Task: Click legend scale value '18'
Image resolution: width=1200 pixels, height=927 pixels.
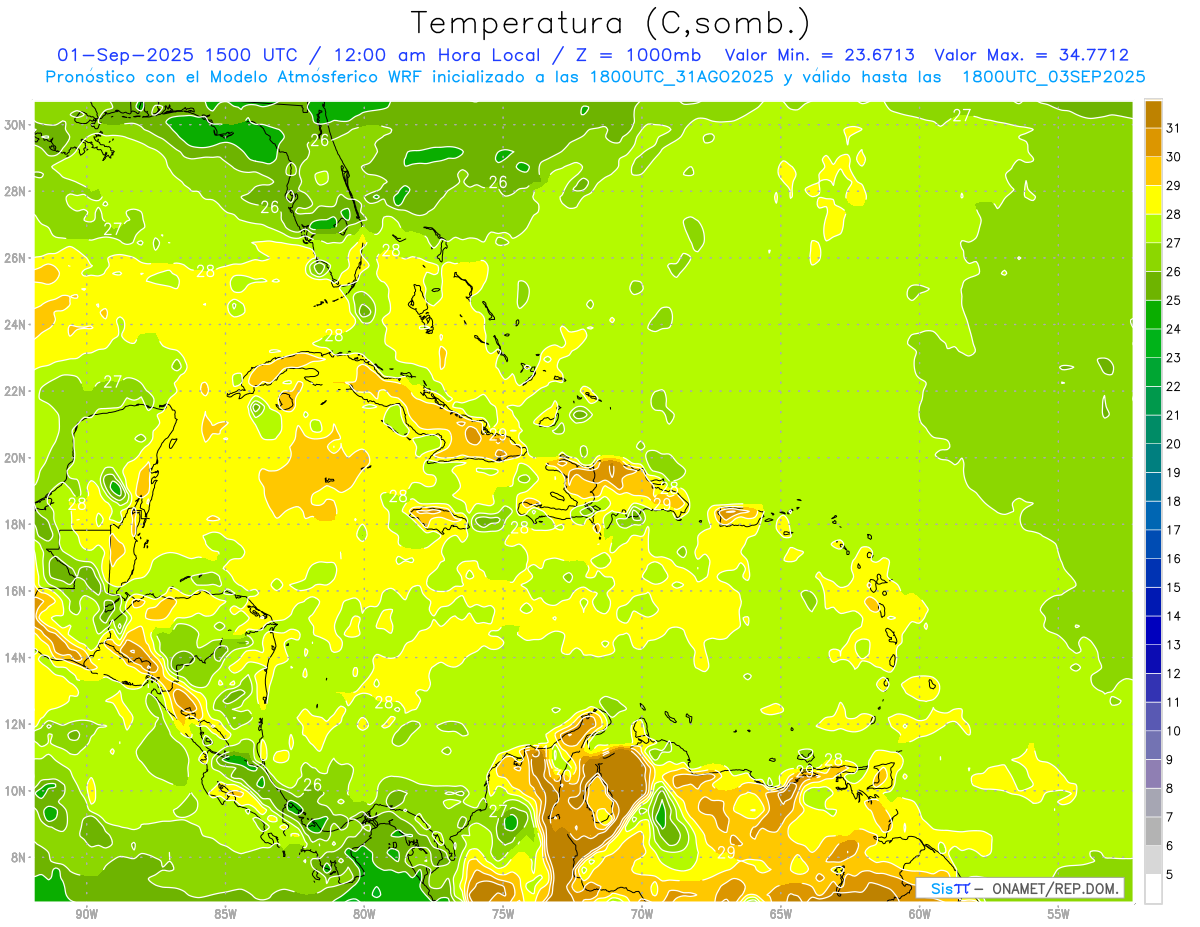Action: tap(1174, 501)
